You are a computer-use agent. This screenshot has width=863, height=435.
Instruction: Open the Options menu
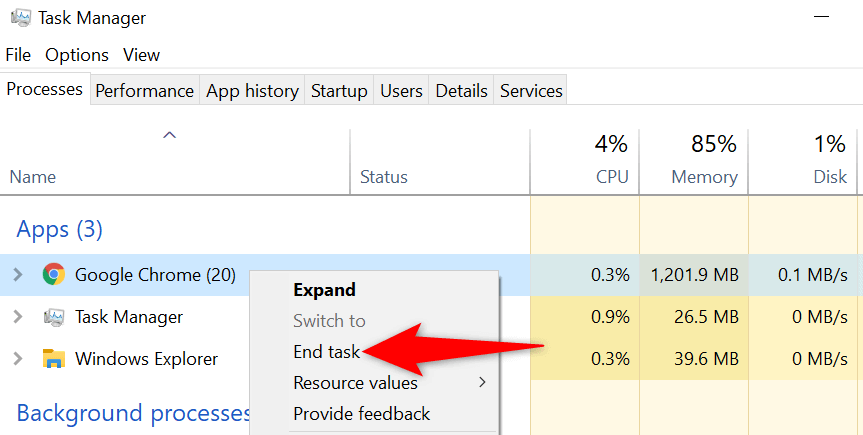point(77,55)
